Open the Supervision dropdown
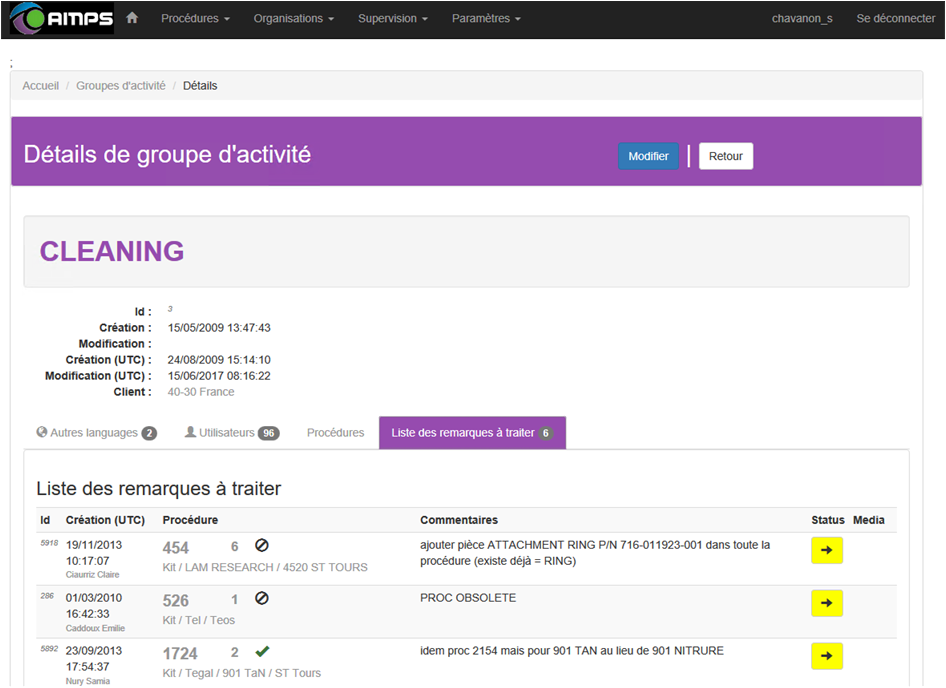946x688 pixels. (393, 19)
